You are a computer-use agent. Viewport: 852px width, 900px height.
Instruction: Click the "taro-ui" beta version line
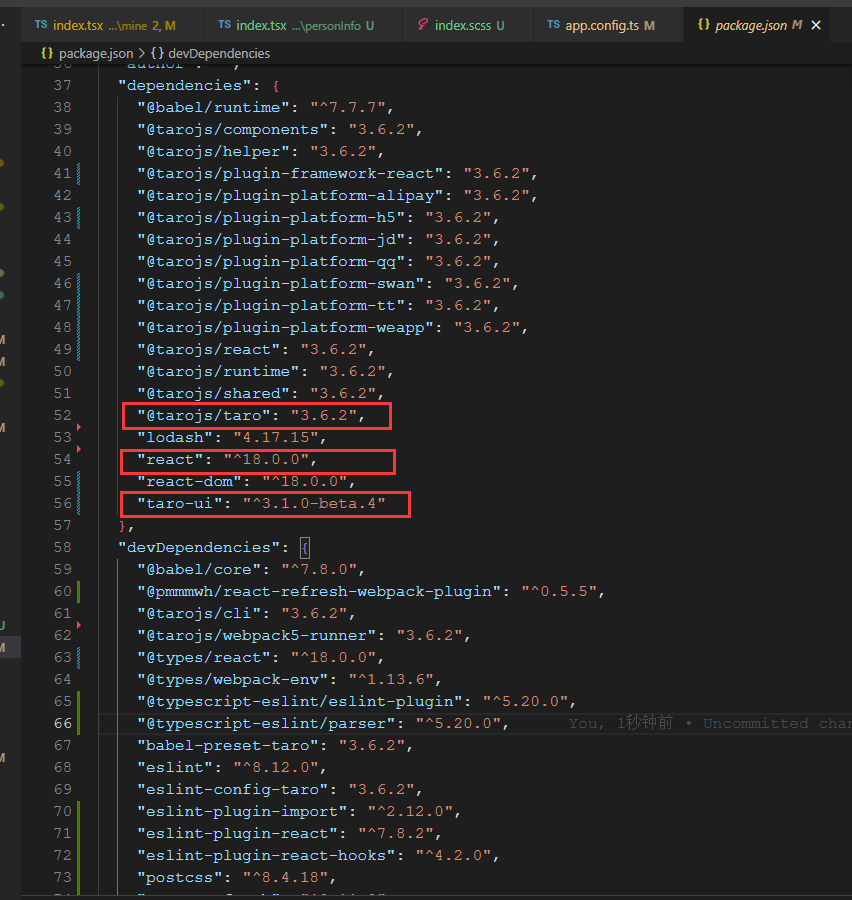point(261,503)
